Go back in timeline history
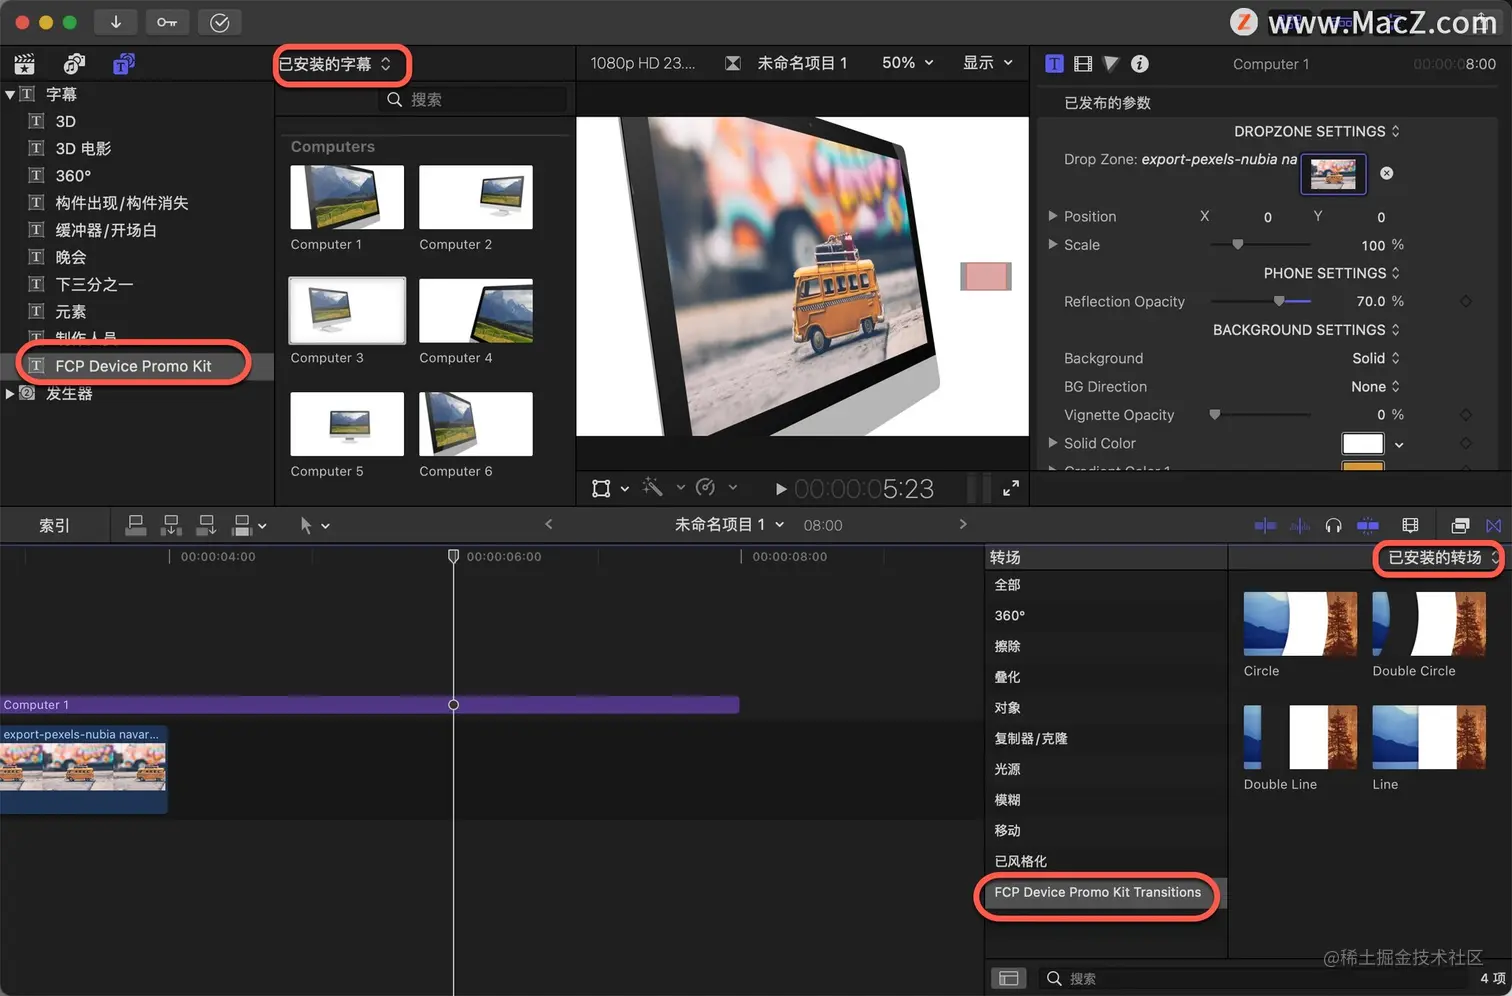The height and width of the screenshot is (996, 1512). tap(548, 524)
